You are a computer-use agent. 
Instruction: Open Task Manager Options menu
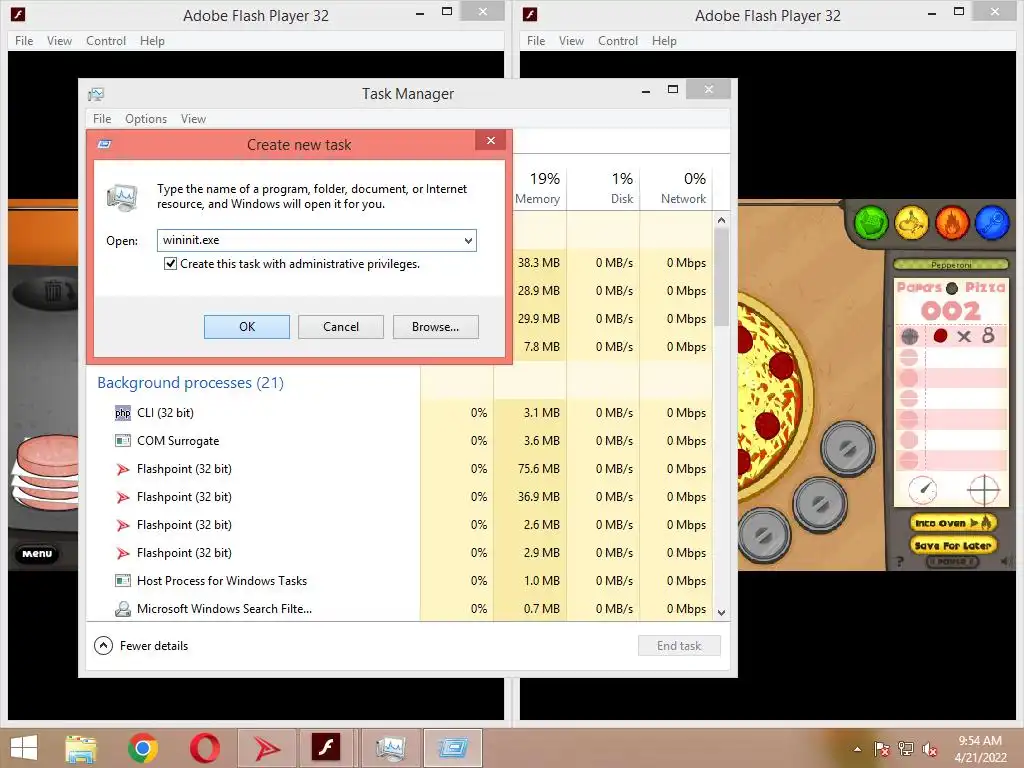tap(146, 119)
